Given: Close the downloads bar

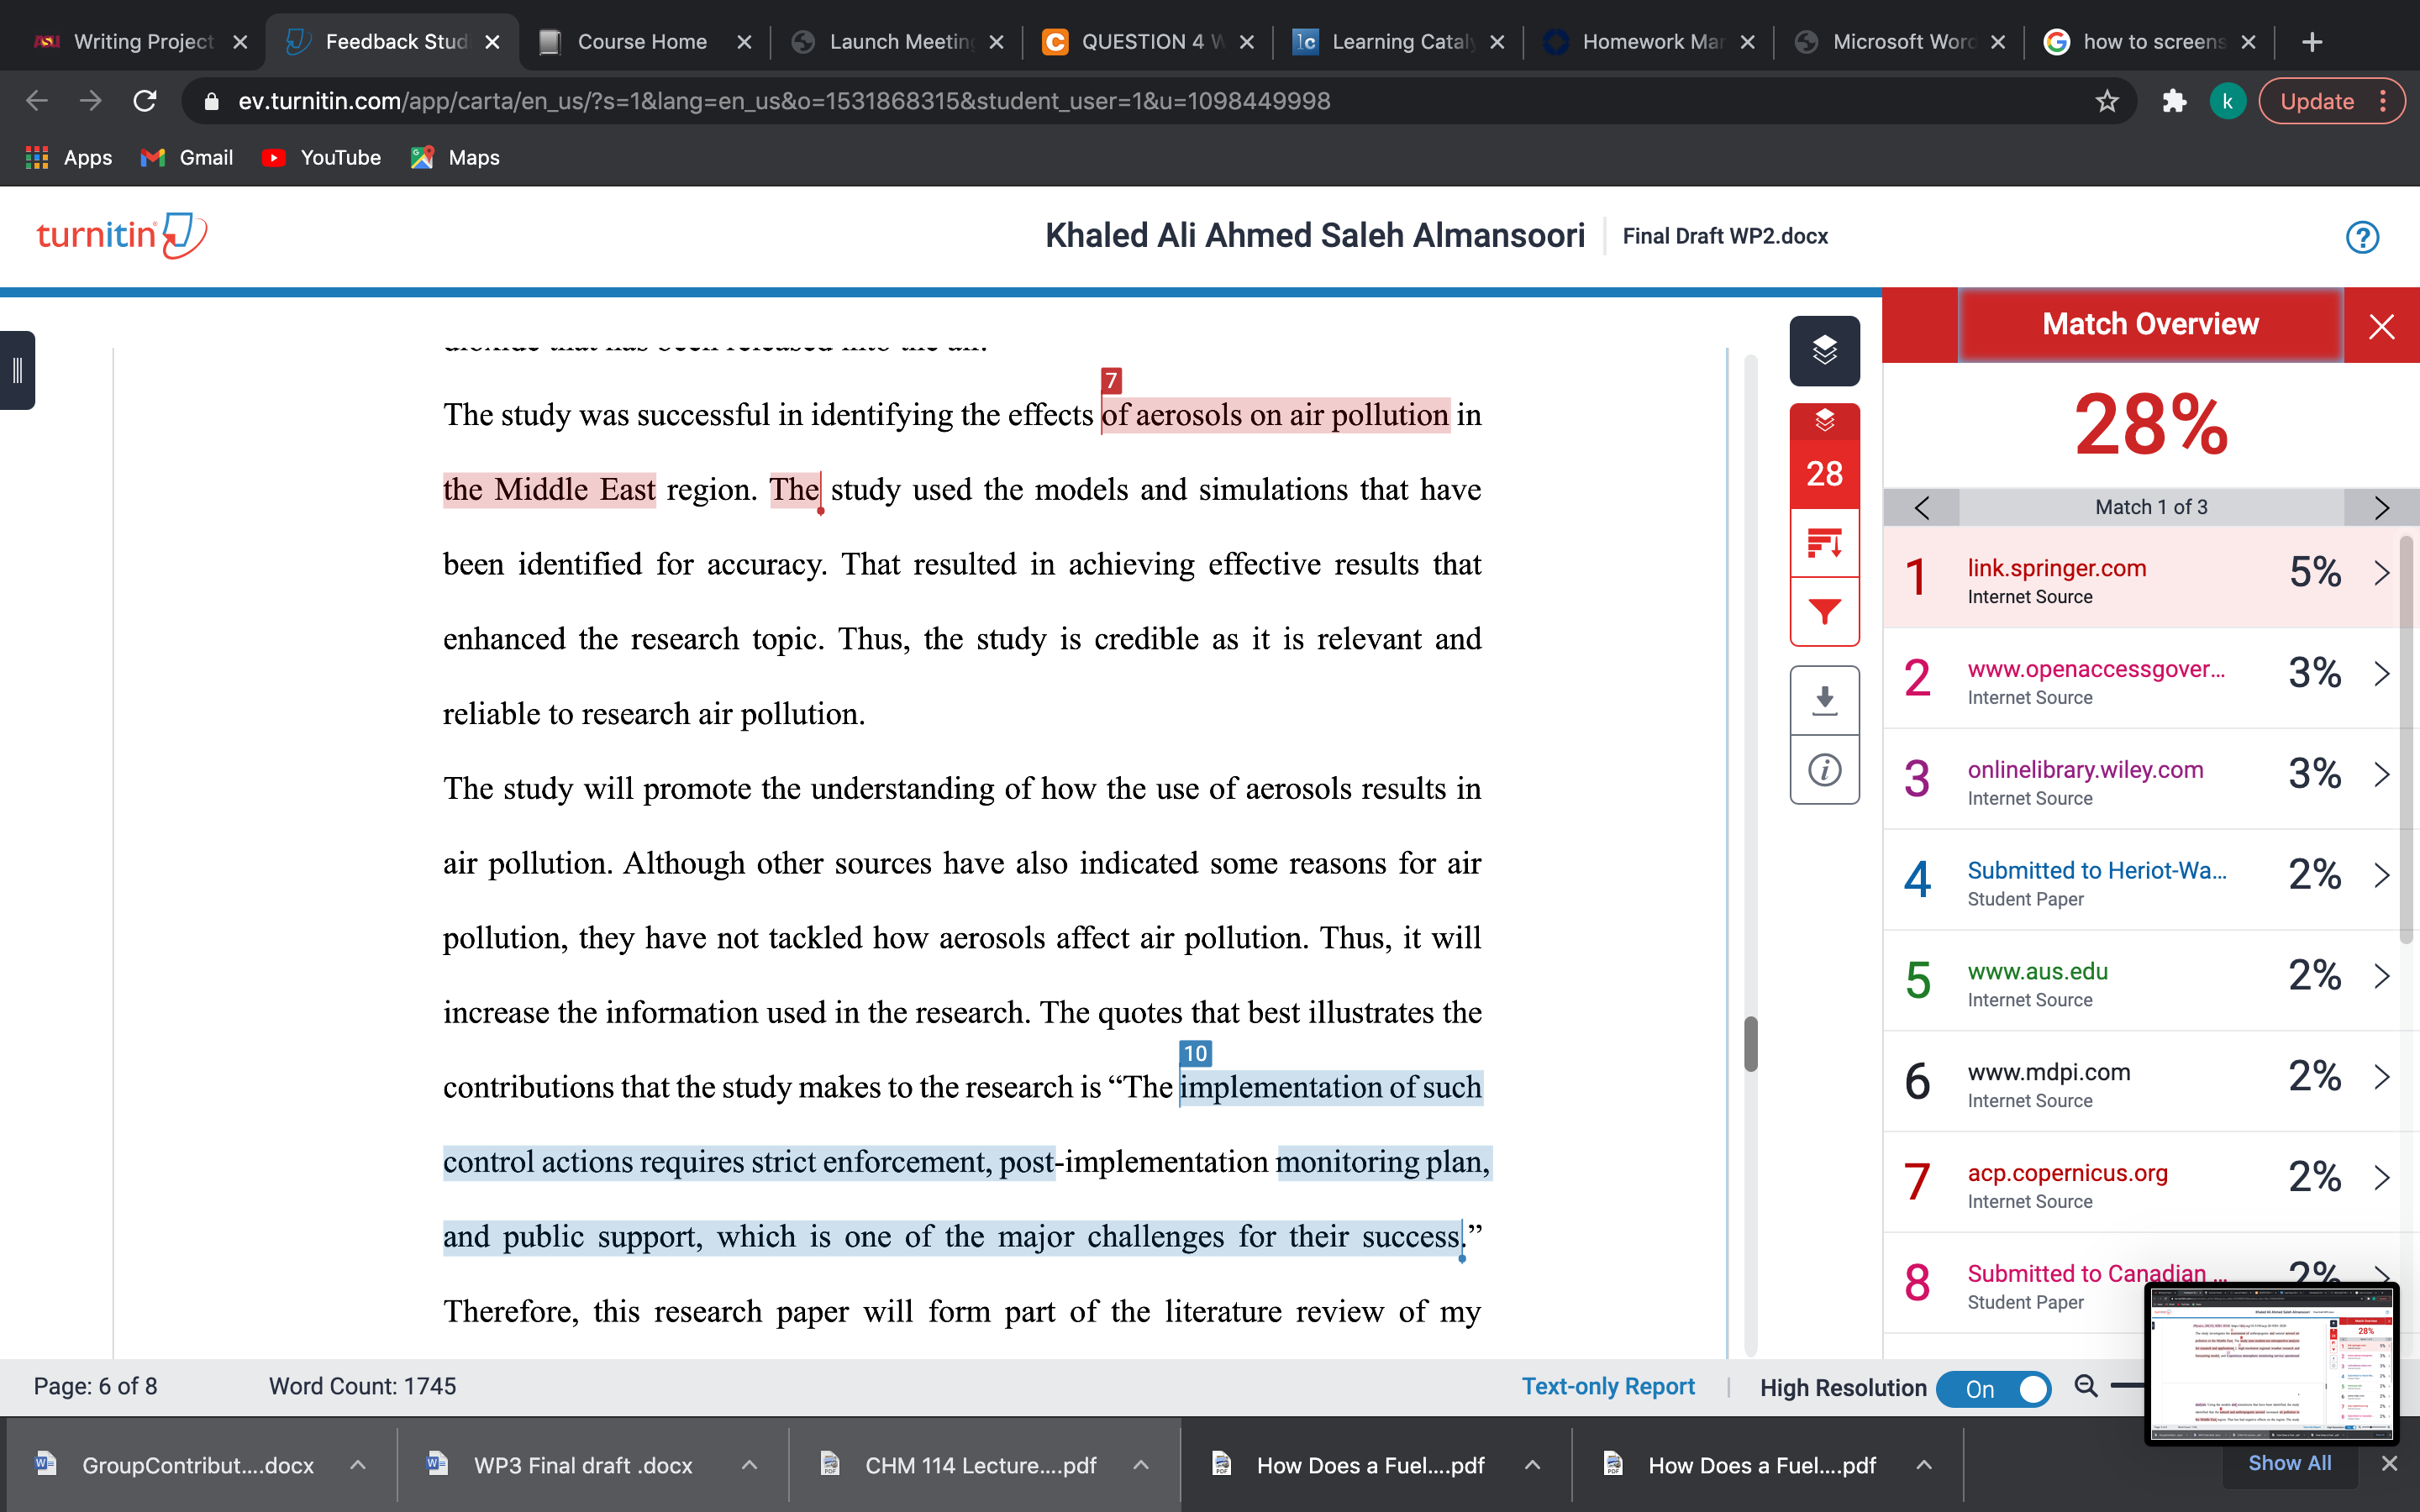Looking at the screenshot, I should coord(2389,1464).
